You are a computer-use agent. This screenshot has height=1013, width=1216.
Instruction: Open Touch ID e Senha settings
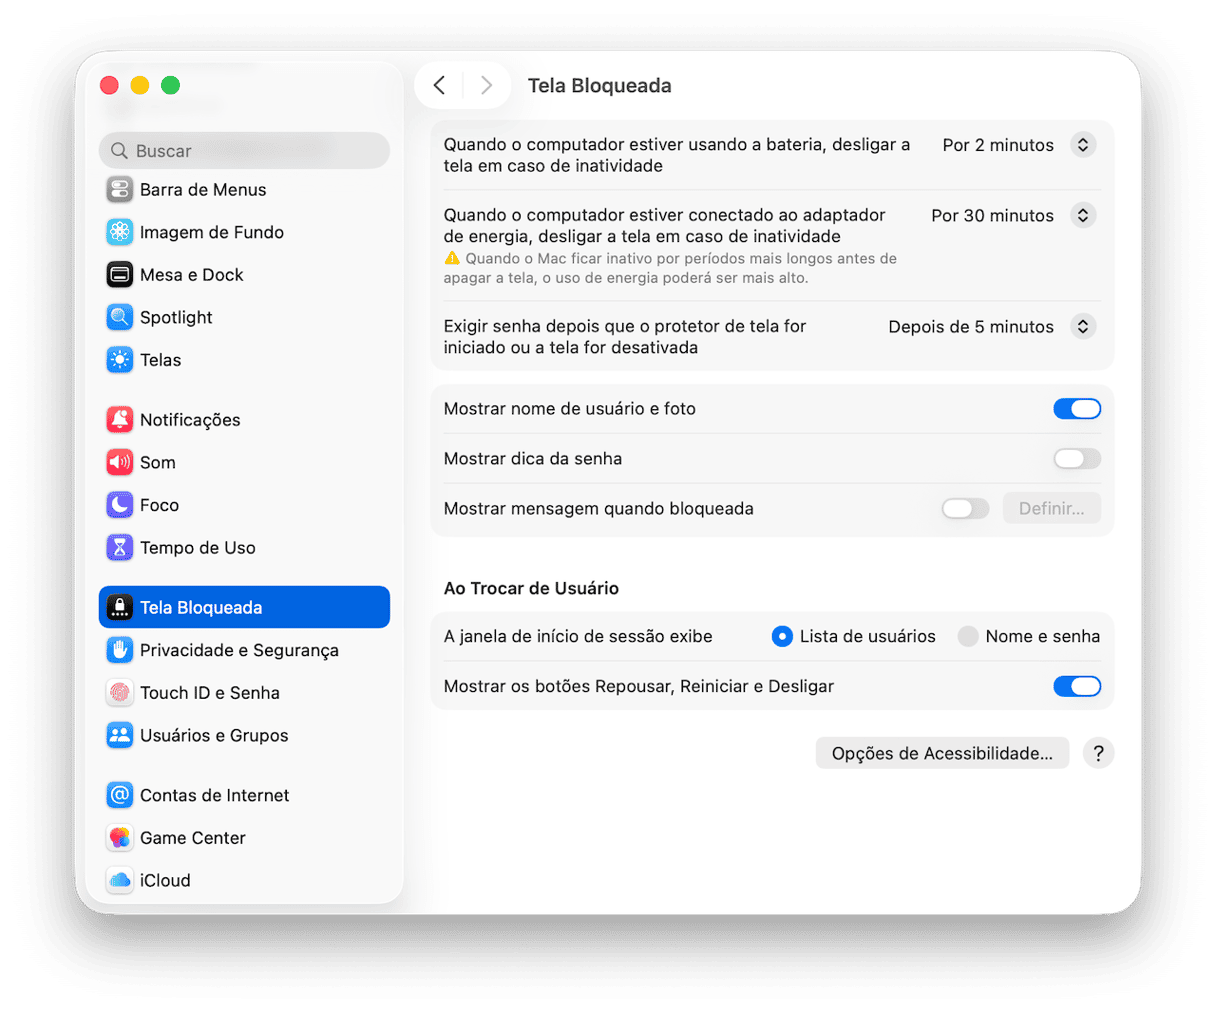click(244, 692)
